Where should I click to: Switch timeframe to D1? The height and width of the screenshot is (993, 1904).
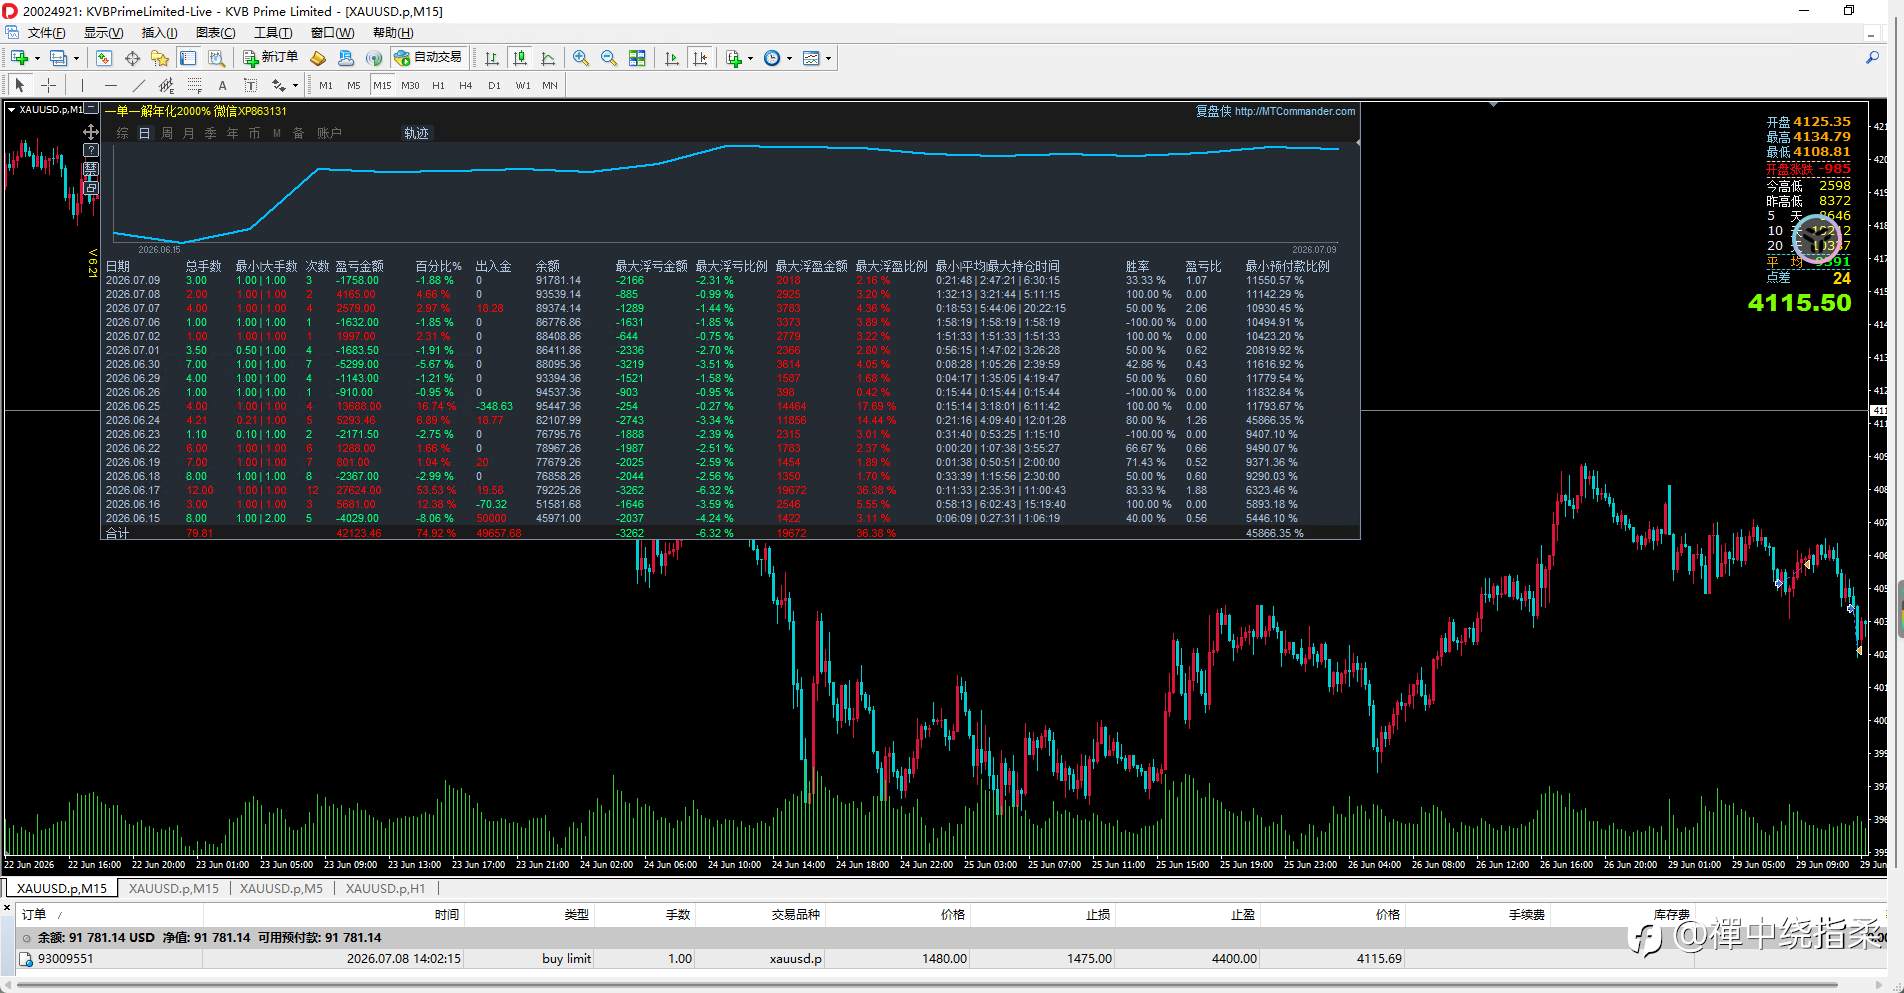tap(494, 85)
